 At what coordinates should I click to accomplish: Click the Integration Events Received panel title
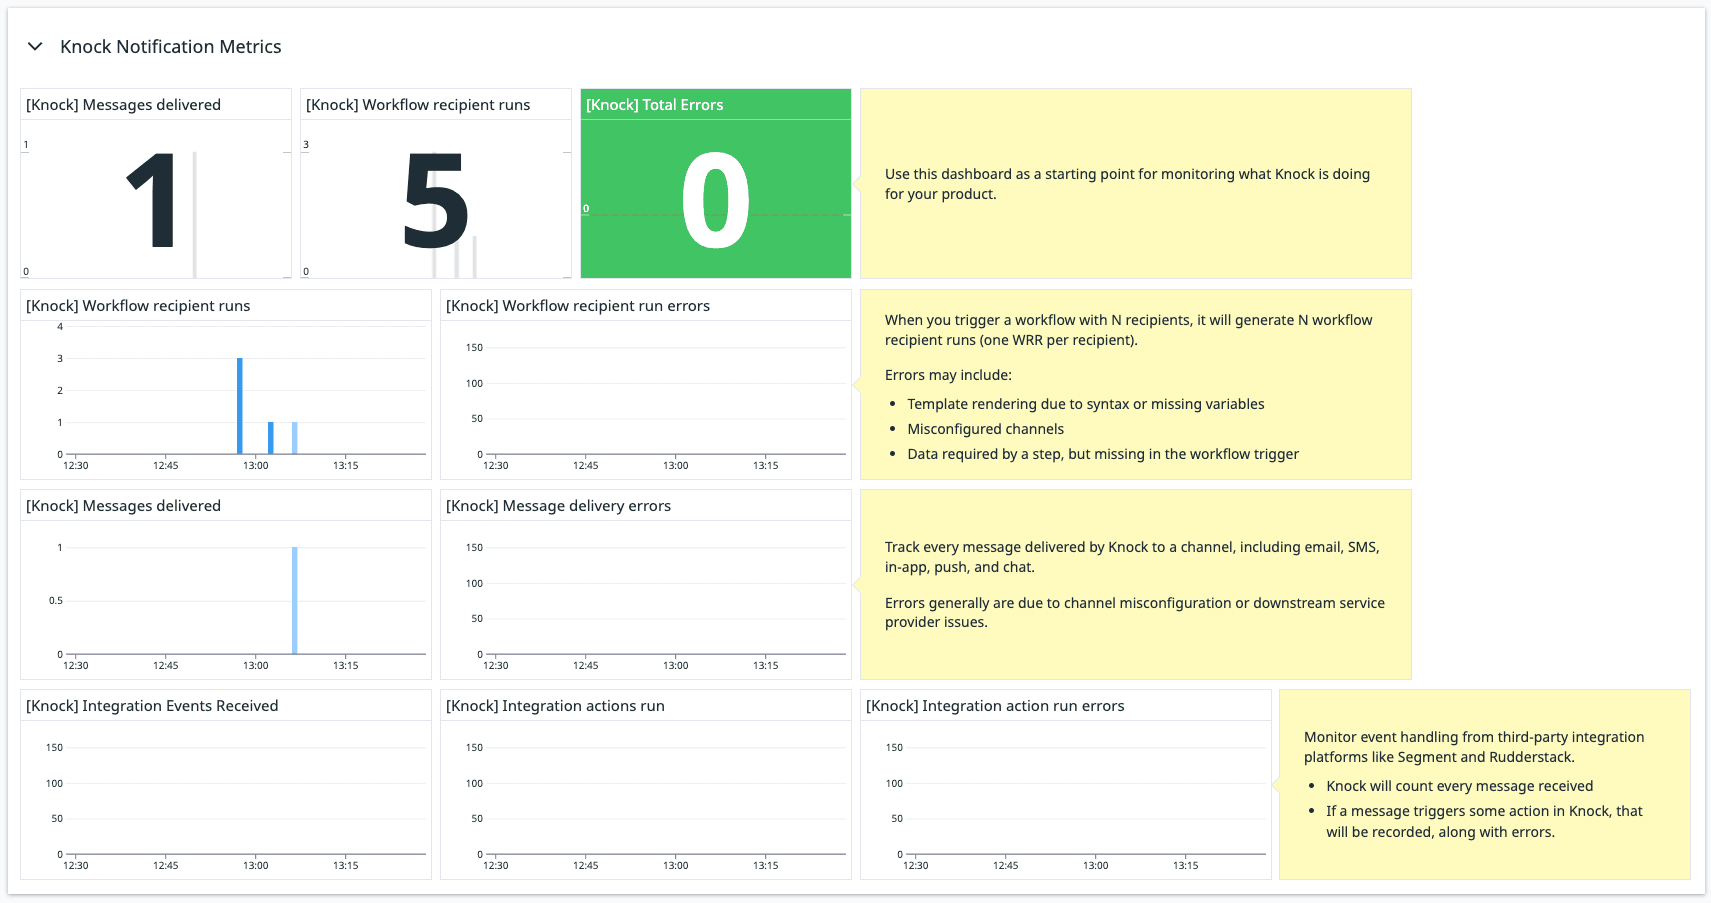click(x=152, y=706)
